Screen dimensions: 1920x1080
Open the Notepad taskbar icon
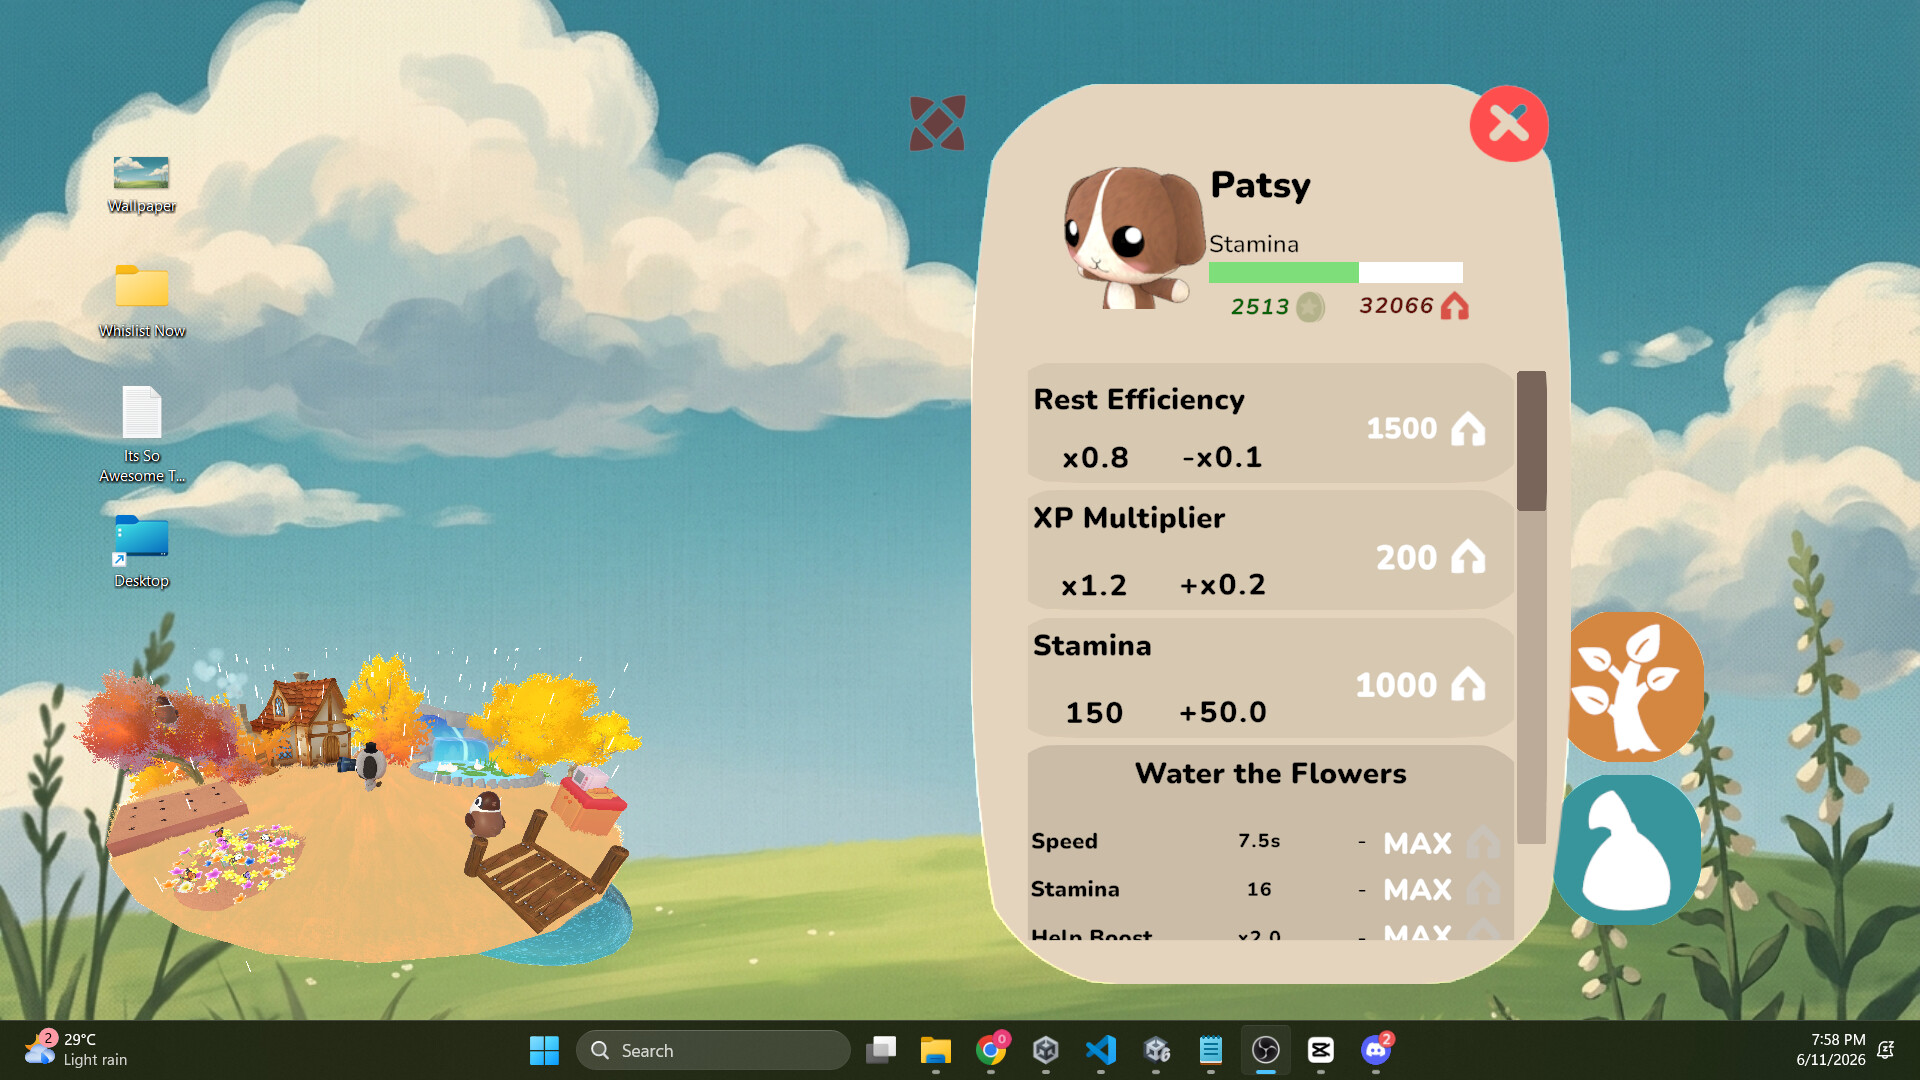tap(1211, 1050)
